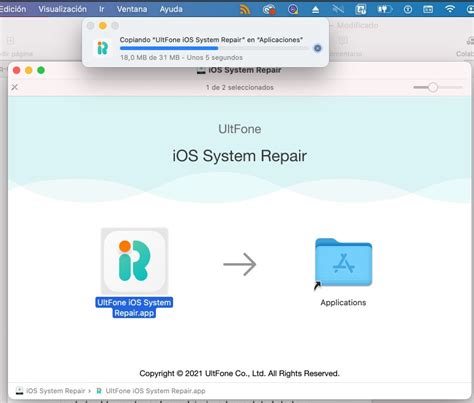Click the eject-shaped menu bar icon
Viewport: 474px width, 403px height.
pyautogui.click(x=315, y=9)
